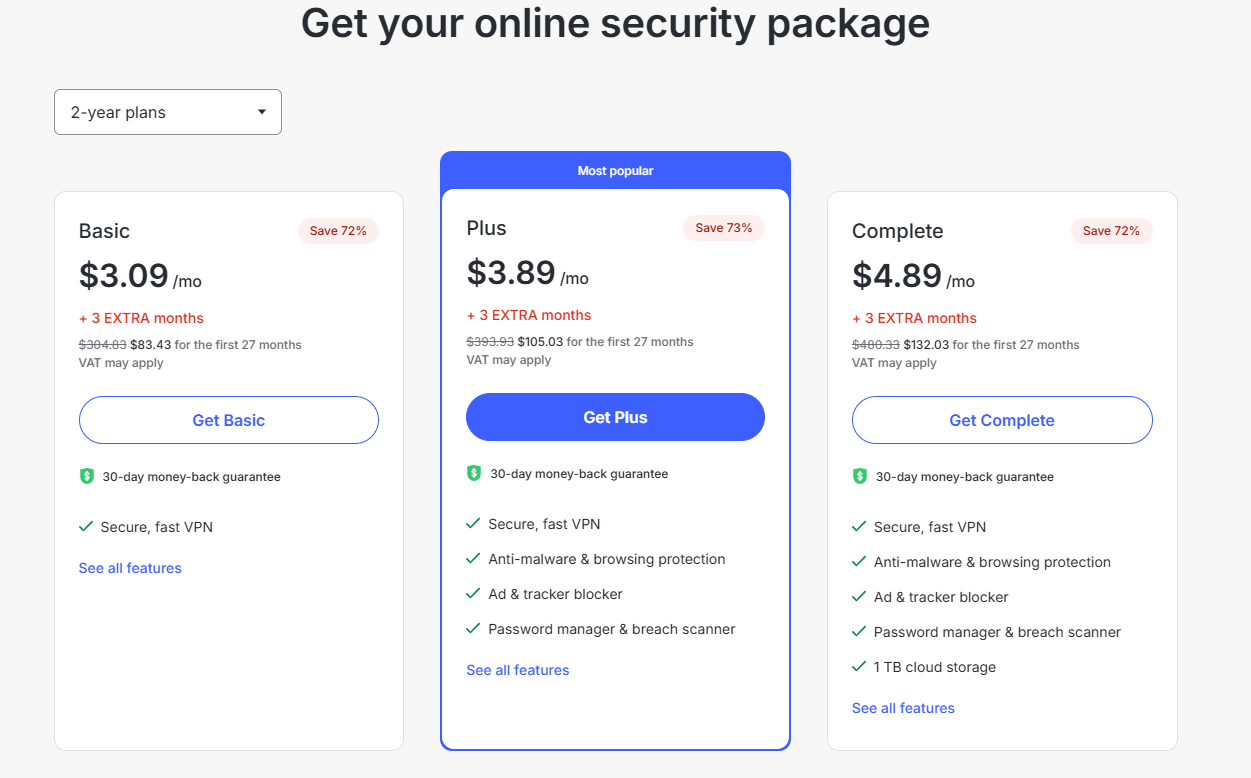Click the Save 72% badge on Complete
1251x778 pixels.
[x=1112, y=231]
